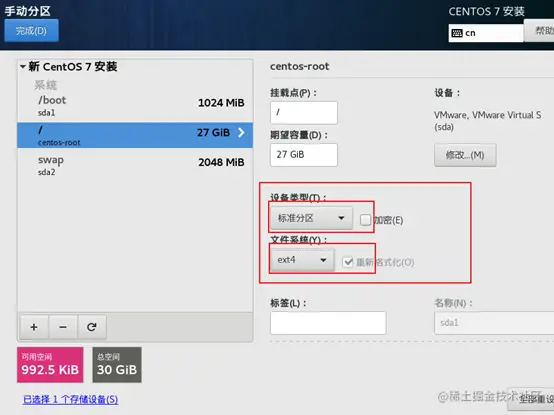Click the 标签(L) label input field

click(x=328, y=323)
